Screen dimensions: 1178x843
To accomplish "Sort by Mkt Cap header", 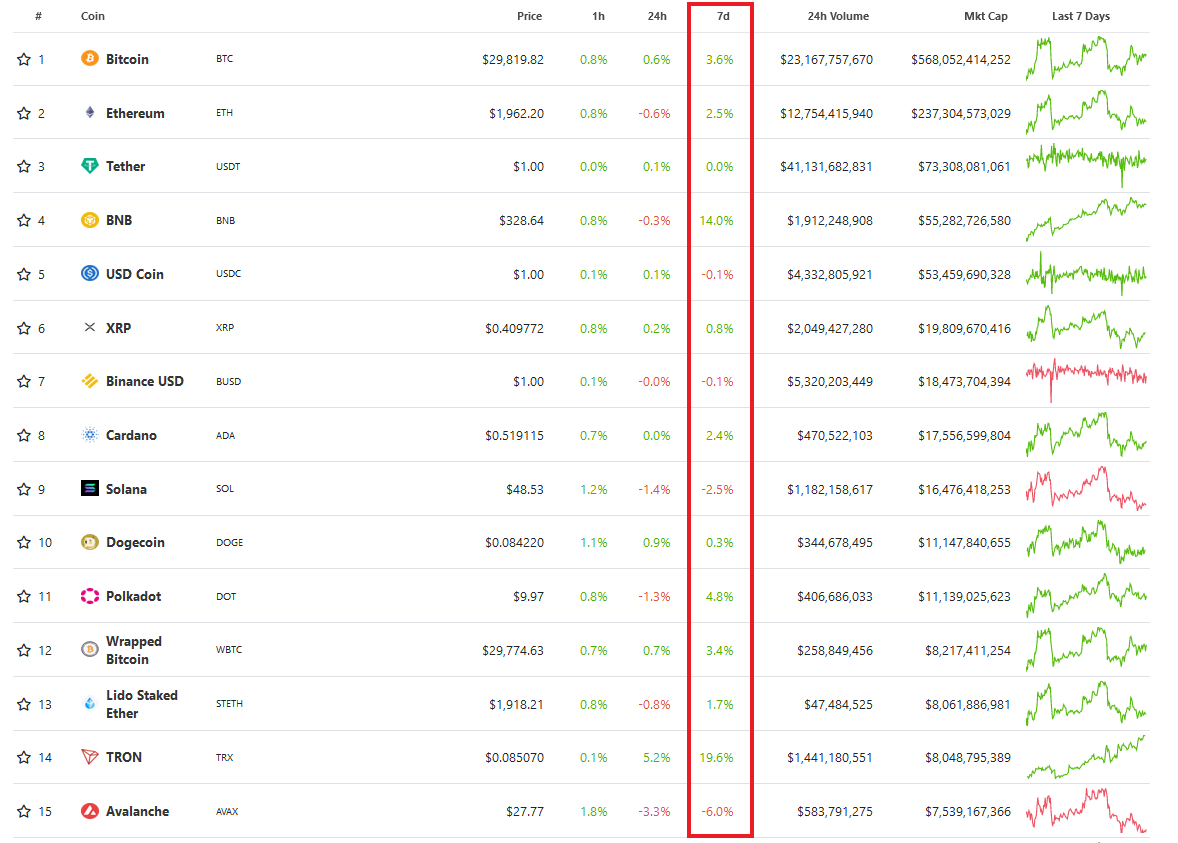I will (986, 16).
